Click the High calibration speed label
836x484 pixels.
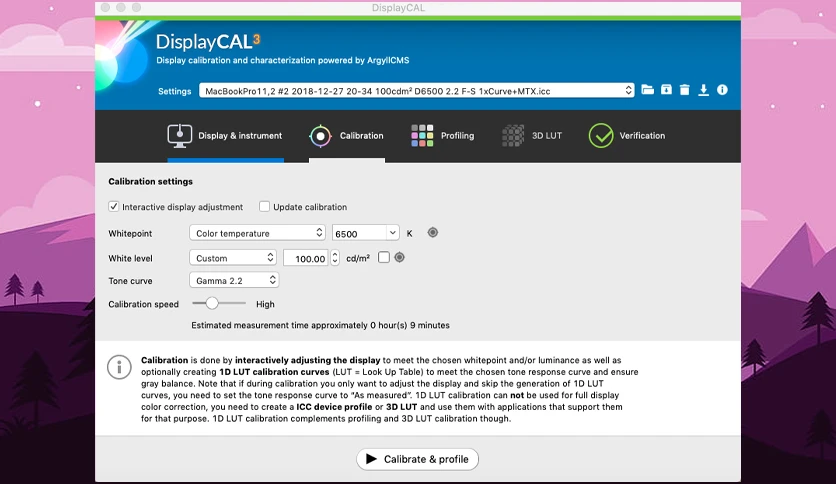(265, 304)
